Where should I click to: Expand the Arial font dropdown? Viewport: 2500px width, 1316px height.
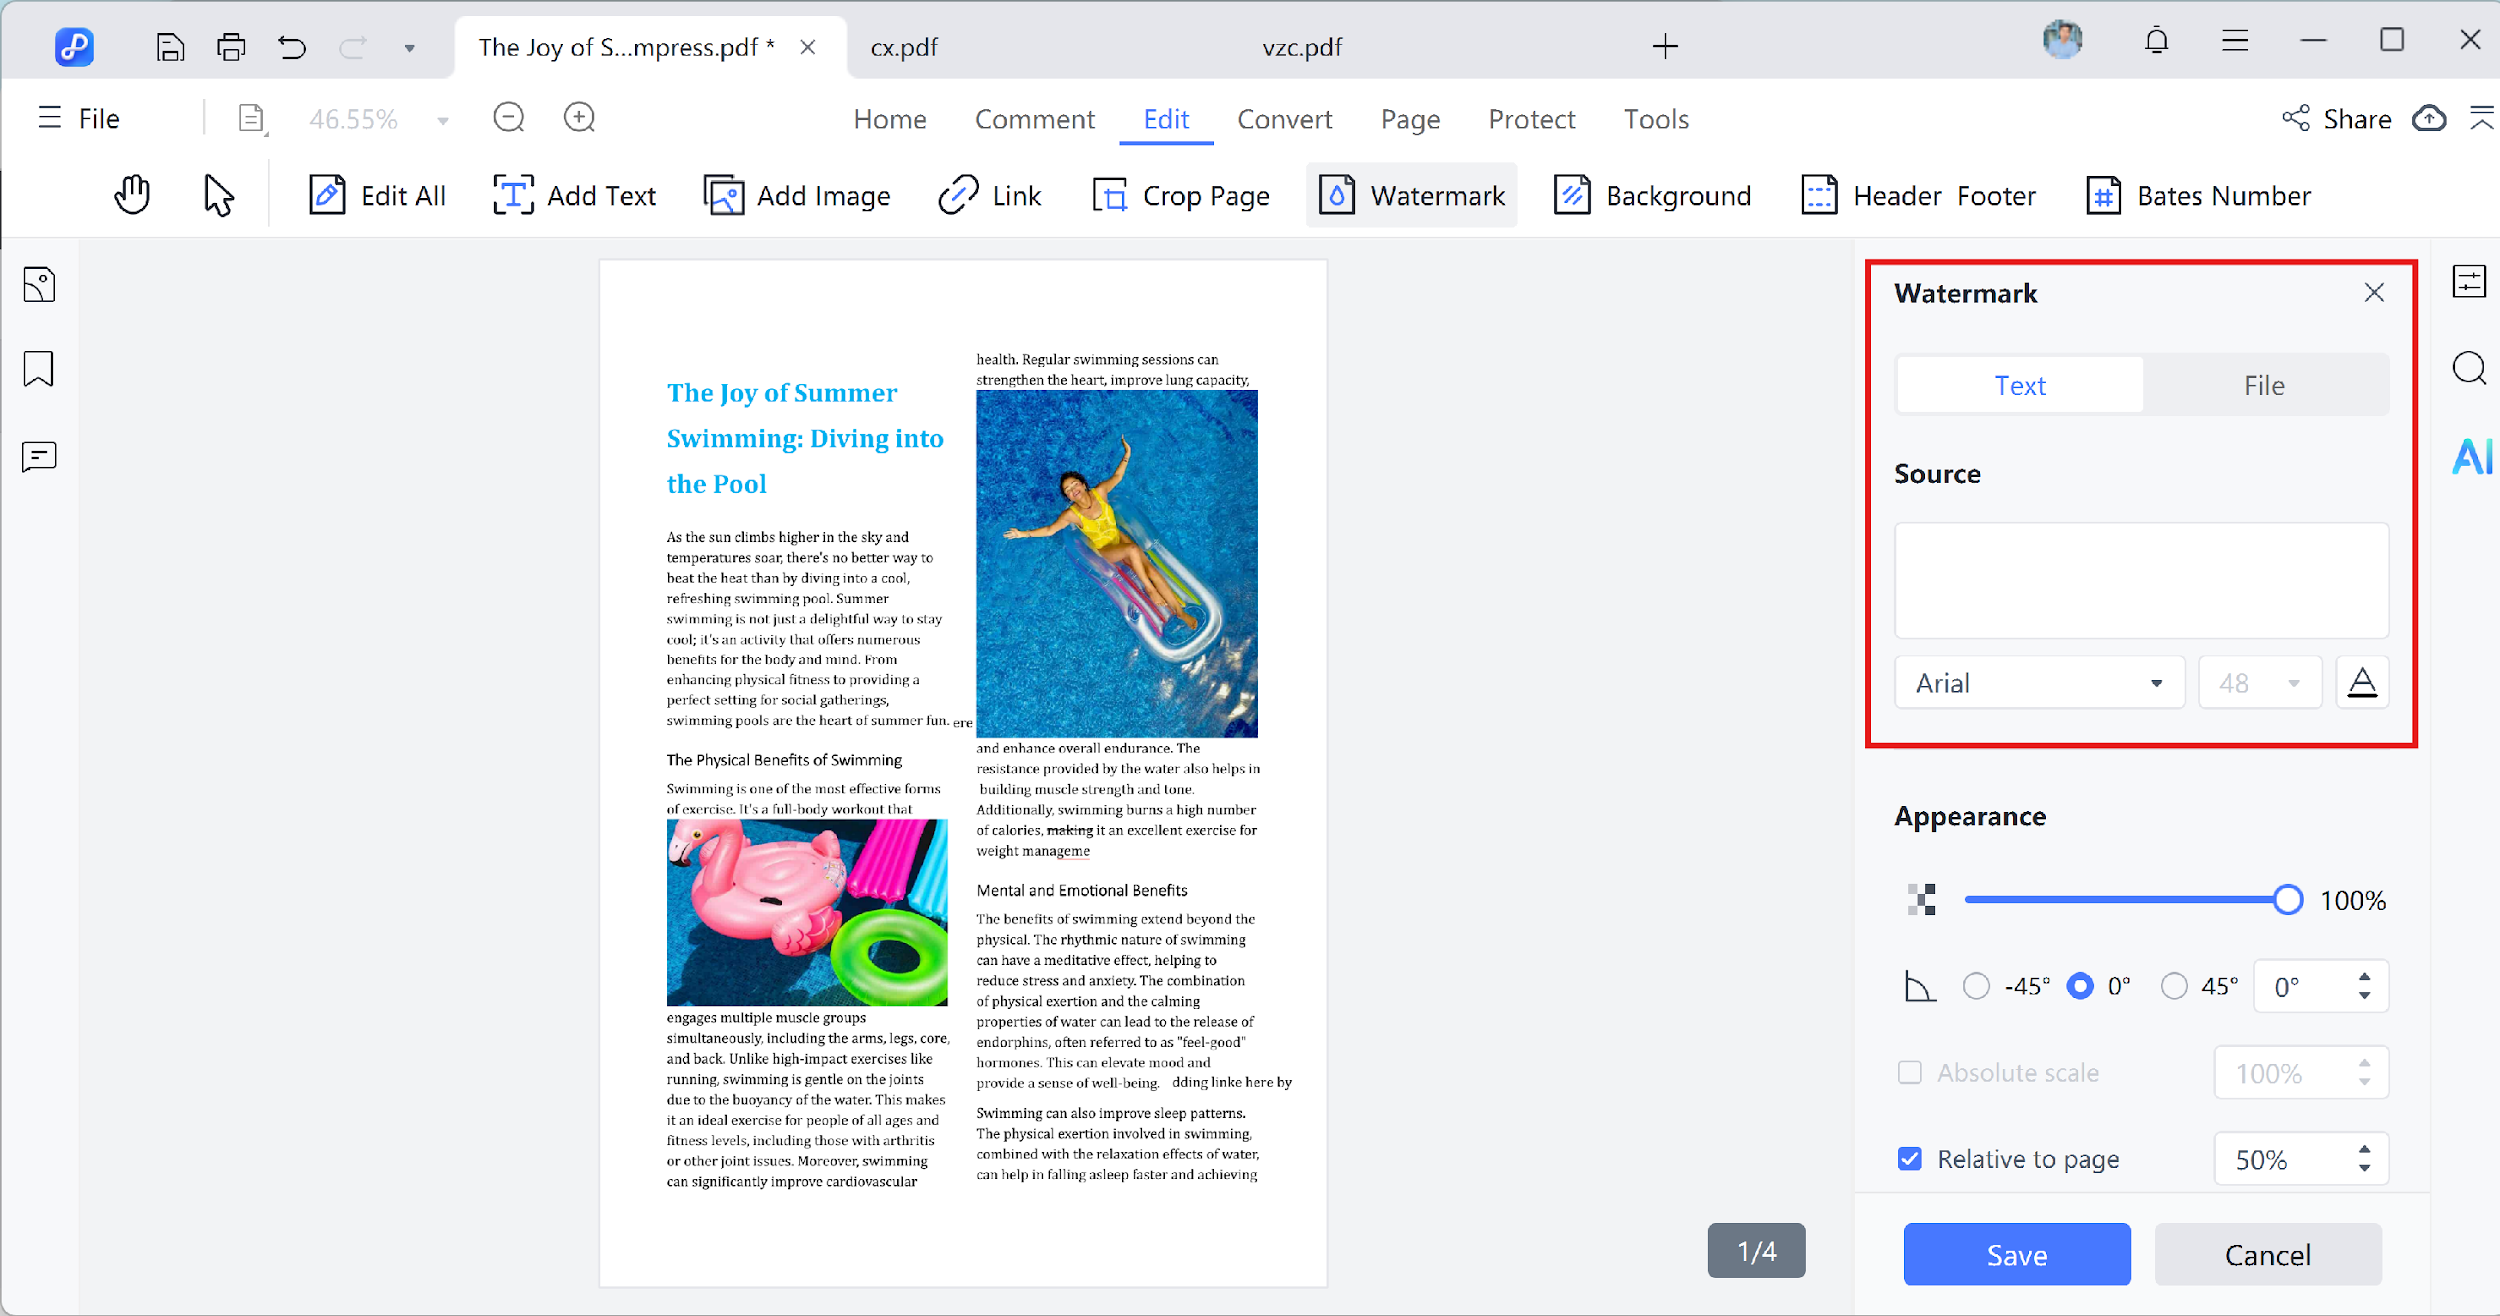pyautogui.click(x=2039, y=683)
